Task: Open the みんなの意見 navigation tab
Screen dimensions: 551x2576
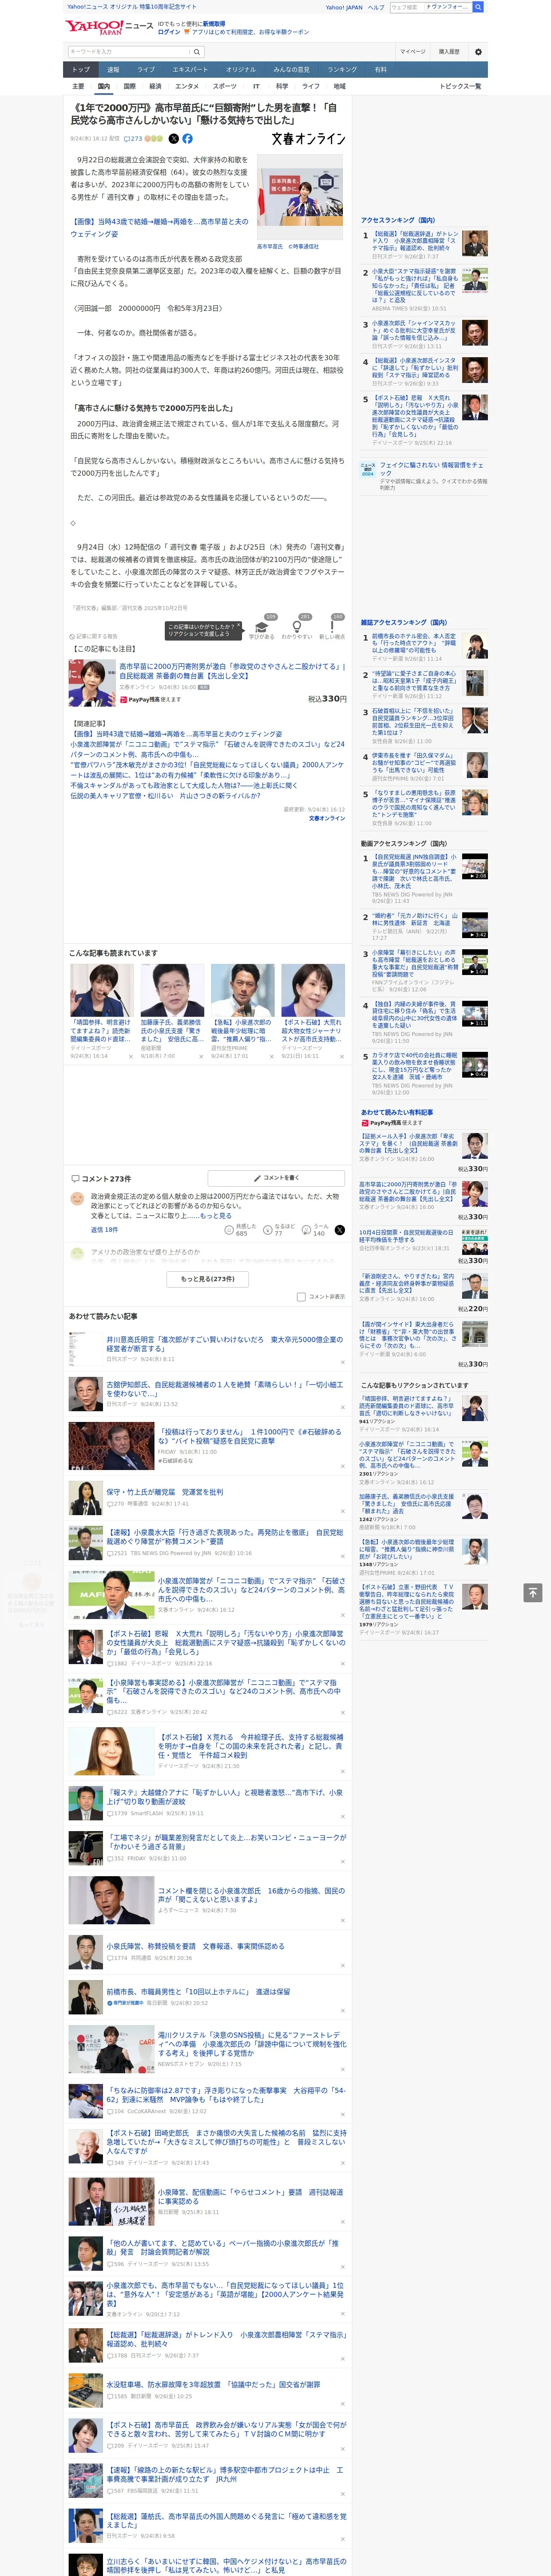Action: [292, 70]
